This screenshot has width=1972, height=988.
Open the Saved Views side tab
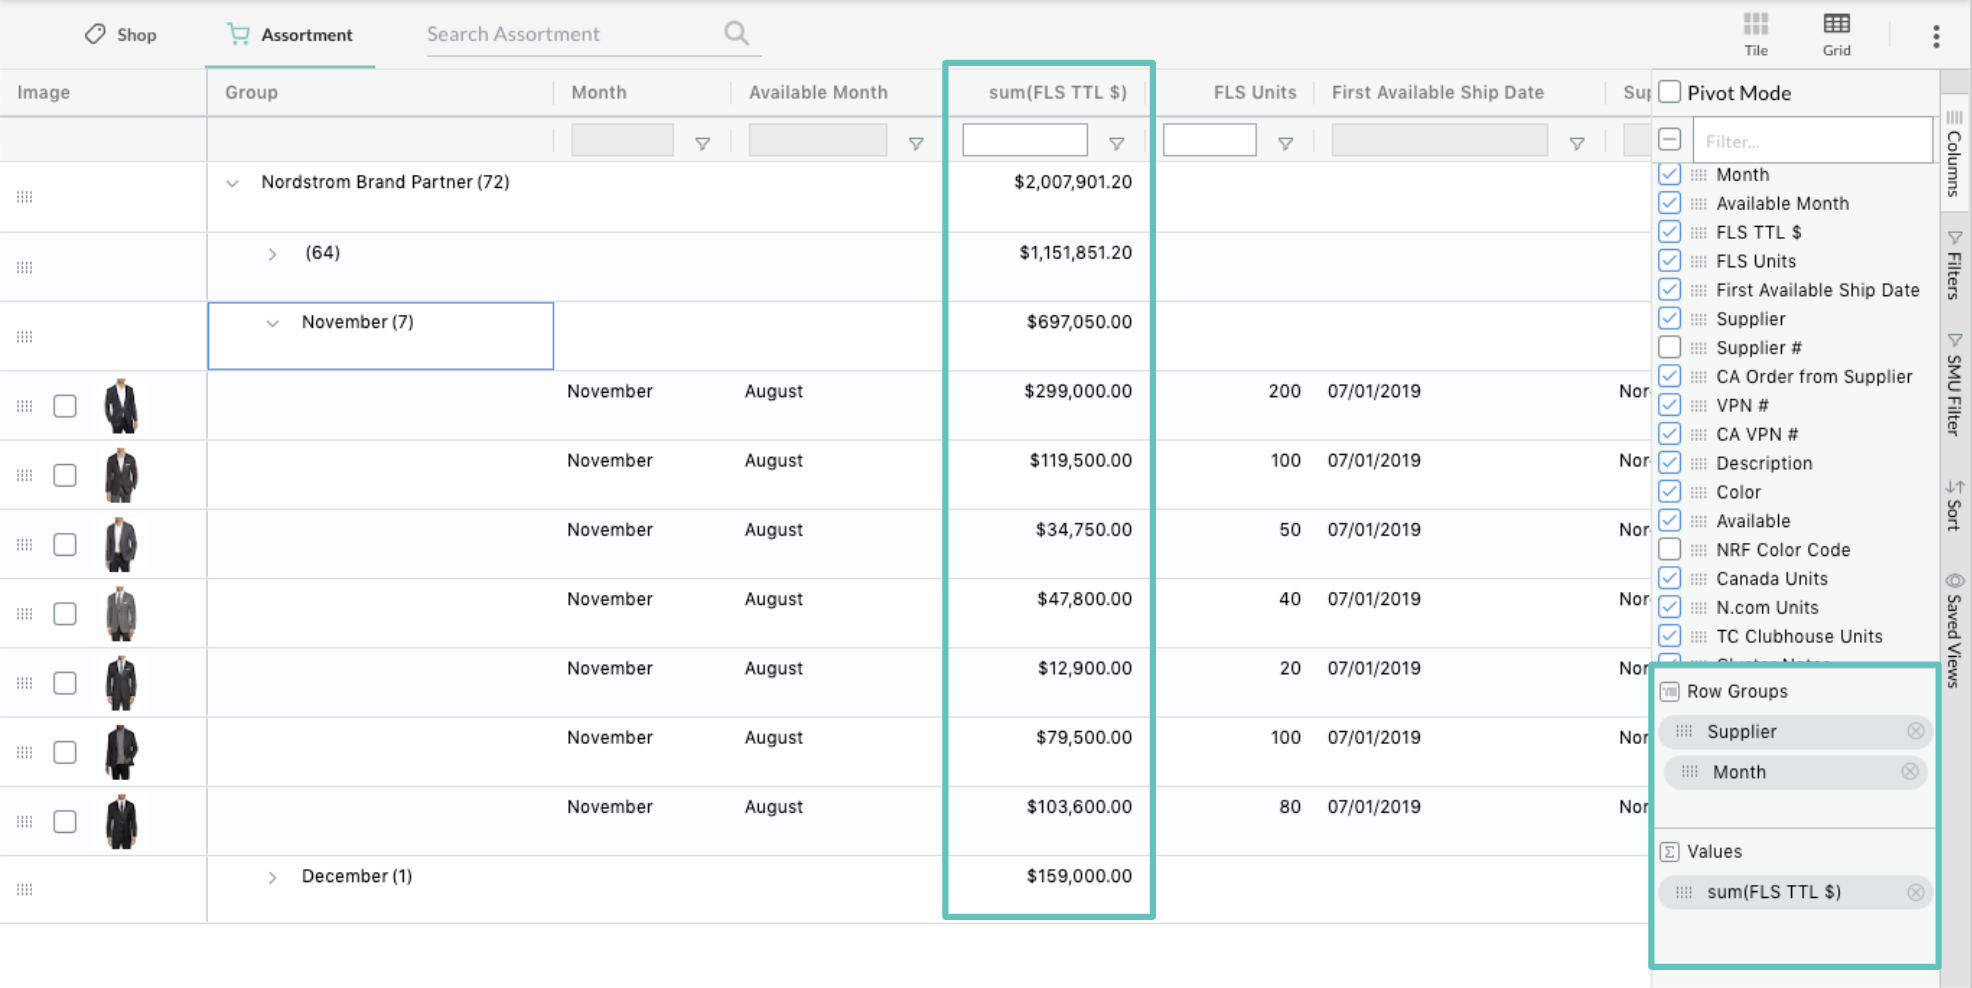click(x=1954, y=630)
